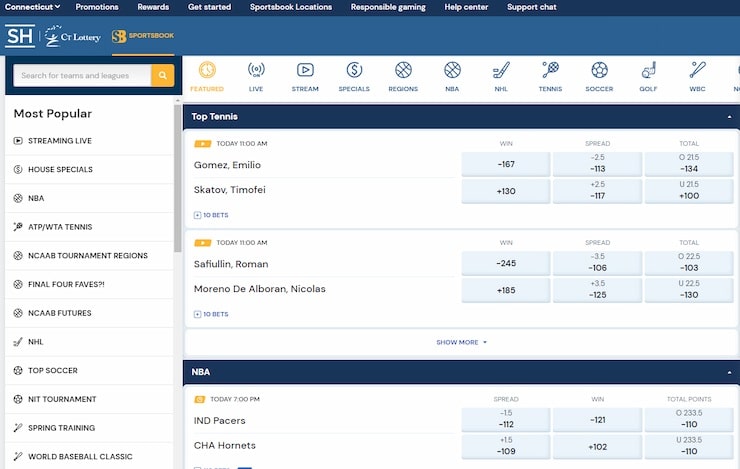The height and width of the screenshot is (469, 740).
Task: Open NCAAB Futures in sidebar
Action: [x=89, y=313]
